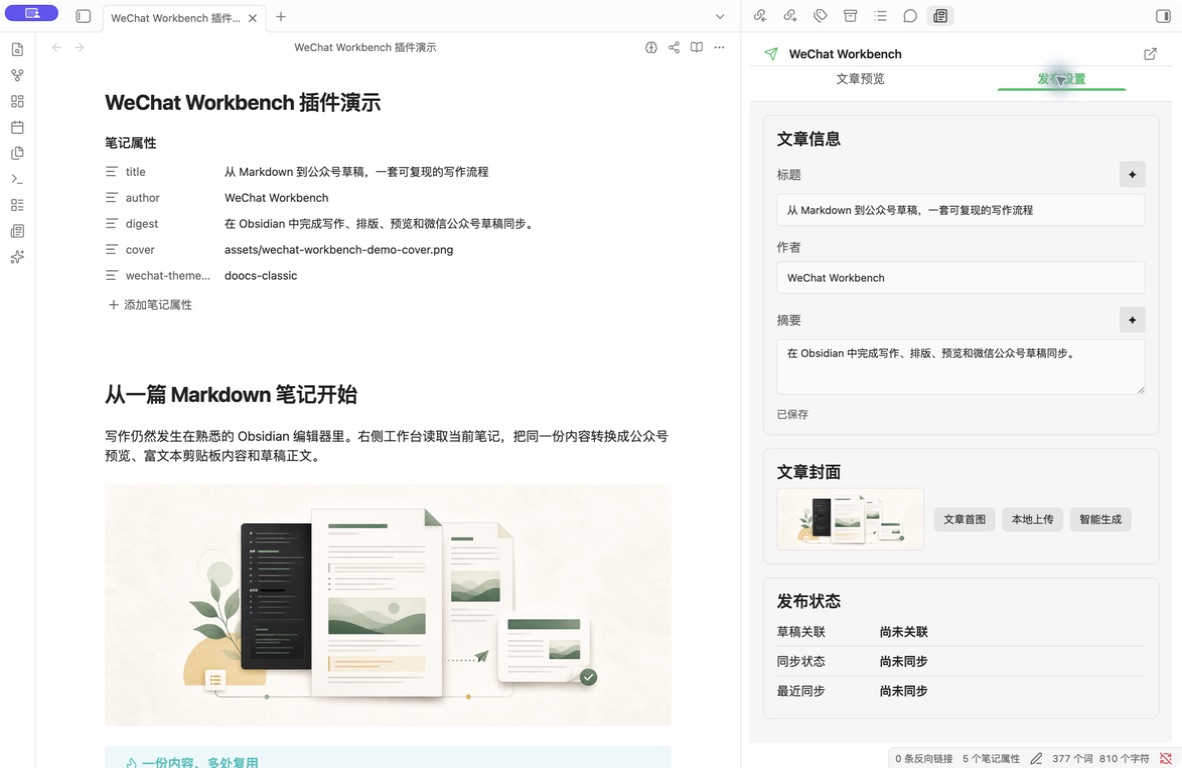This screenshot has height=768, width=1182.
Task: Click the property type icon beside title
Action: (x=112, y=172)
